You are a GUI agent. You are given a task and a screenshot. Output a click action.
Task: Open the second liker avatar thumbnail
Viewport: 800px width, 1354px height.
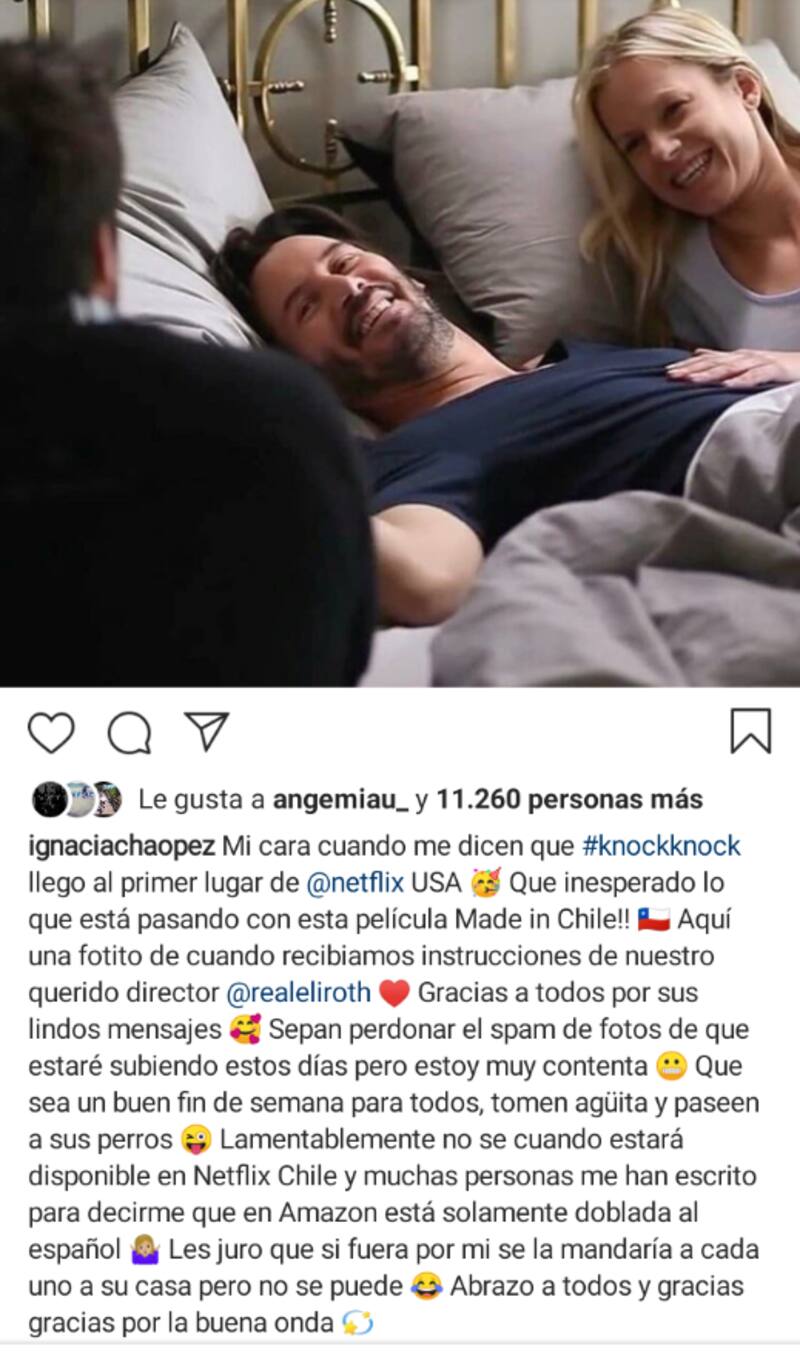(x=78, y=799)
